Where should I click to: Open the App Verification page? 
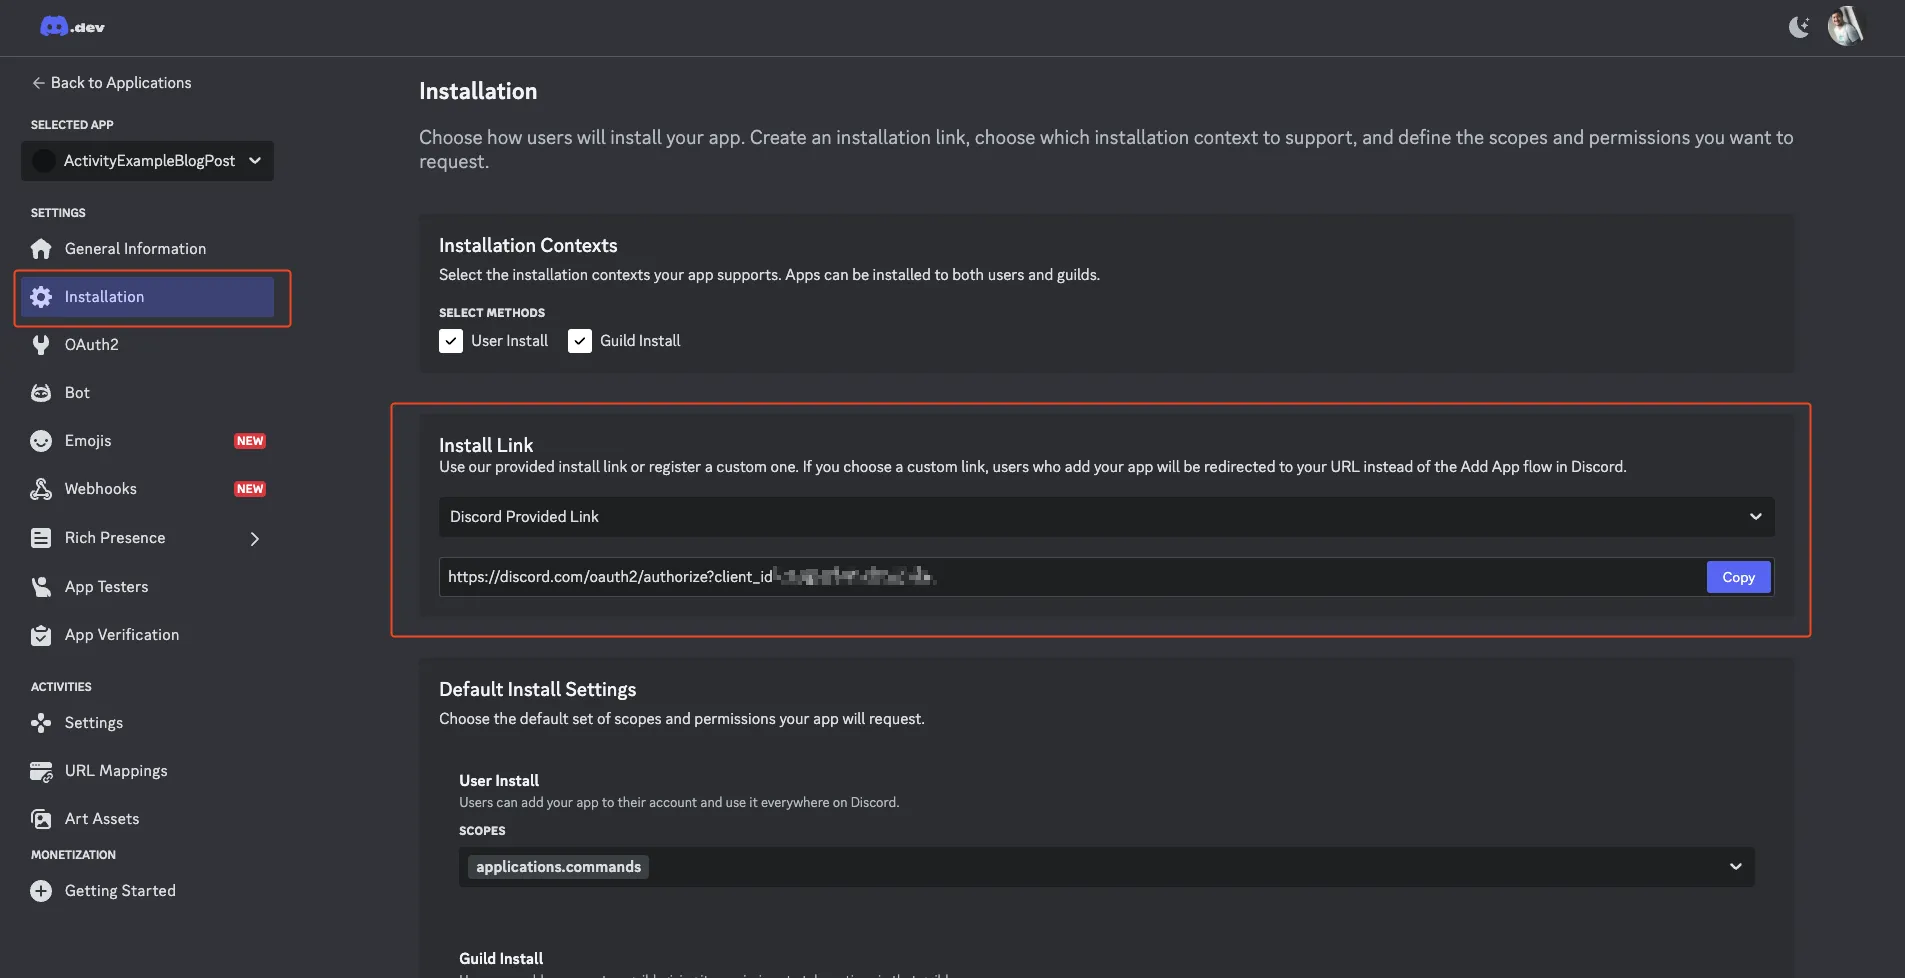[x=122, y=635]
